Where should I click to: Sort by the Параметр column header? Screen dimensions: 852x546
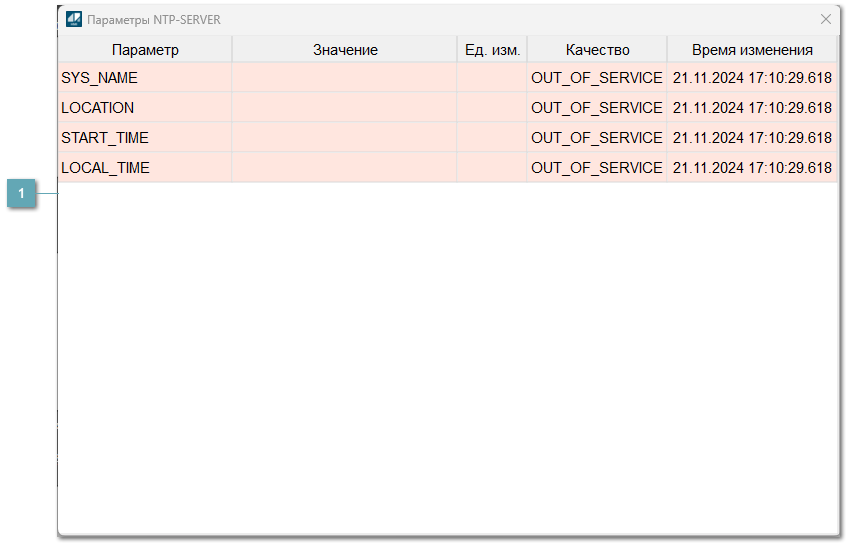pos(145,50)
